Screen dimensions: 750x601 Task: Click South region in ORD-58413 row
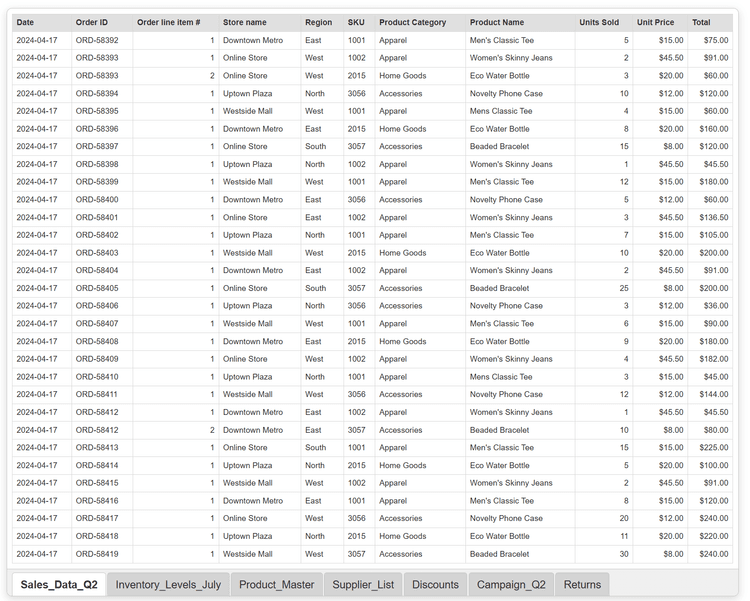point(322,447)
